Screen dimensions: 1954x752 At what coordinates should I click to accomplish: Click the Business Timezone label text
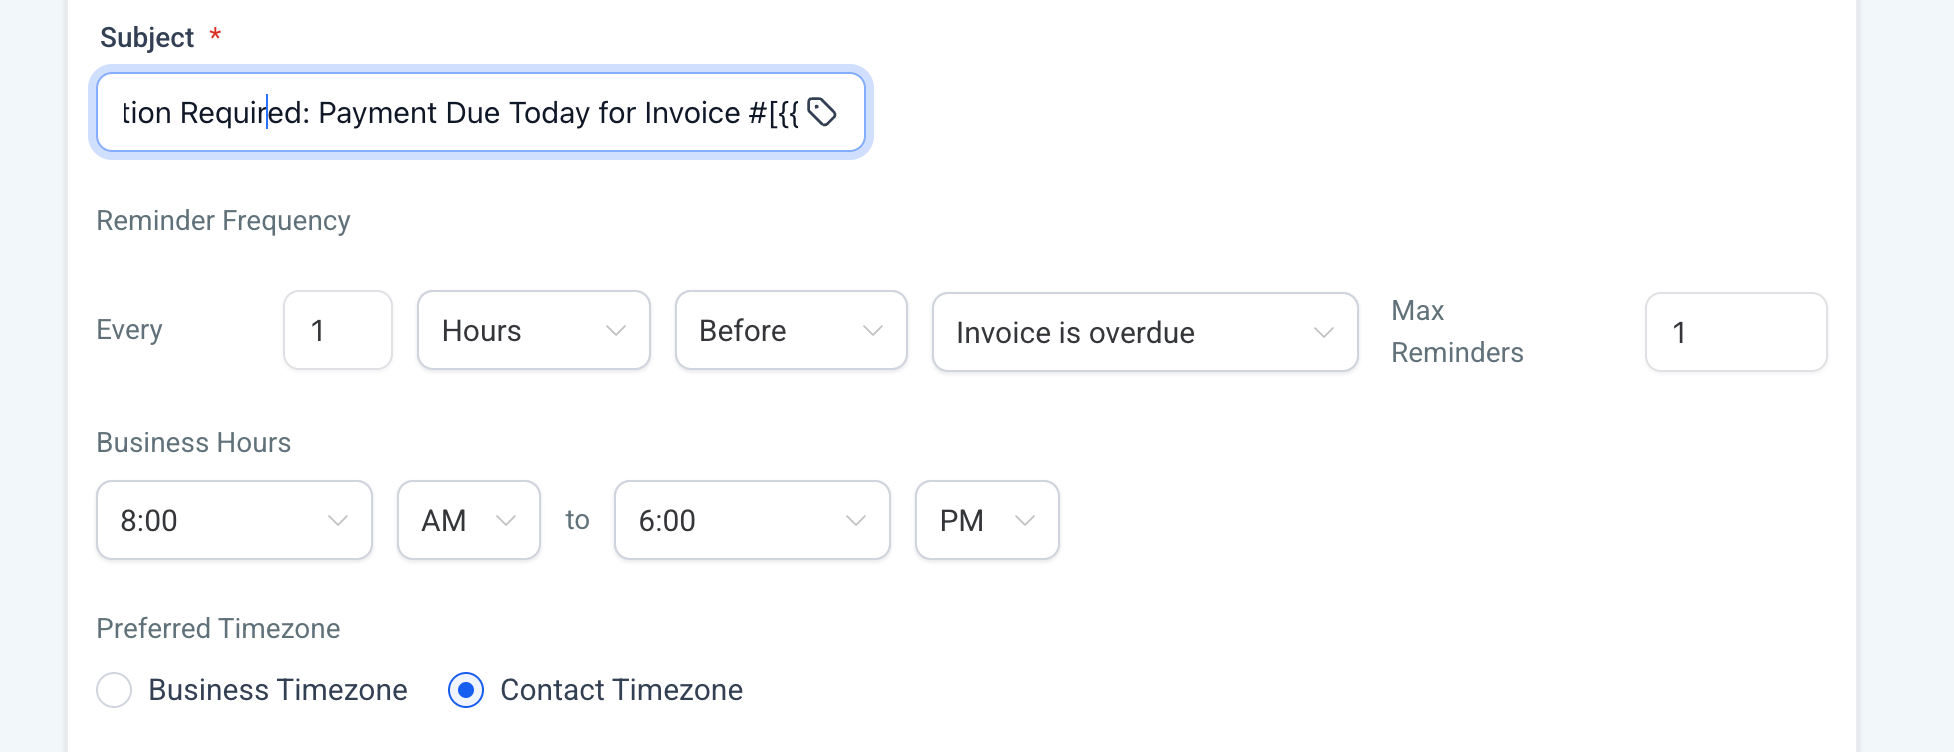278,690
